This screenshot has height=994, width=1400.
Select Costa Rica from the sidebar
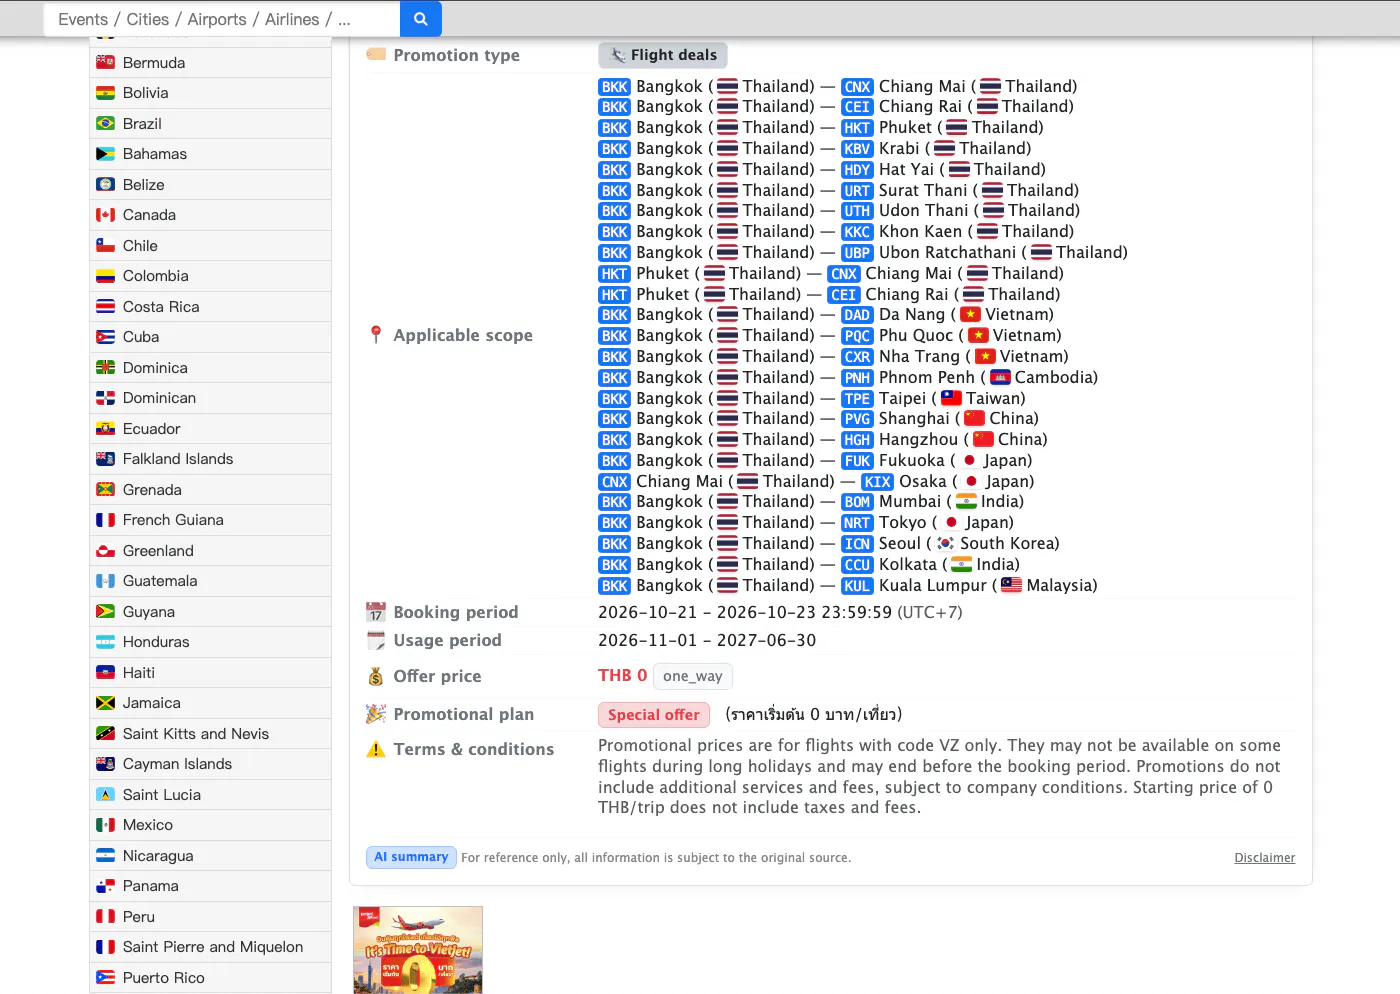pos(161,307)
